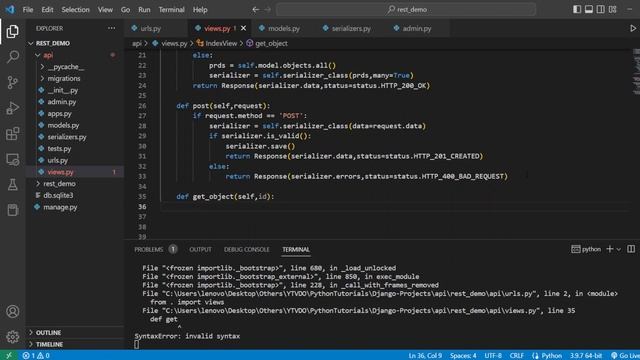Split the terminal pane
The height and width of the screenshot is (360, 640).
coord(631,249)
